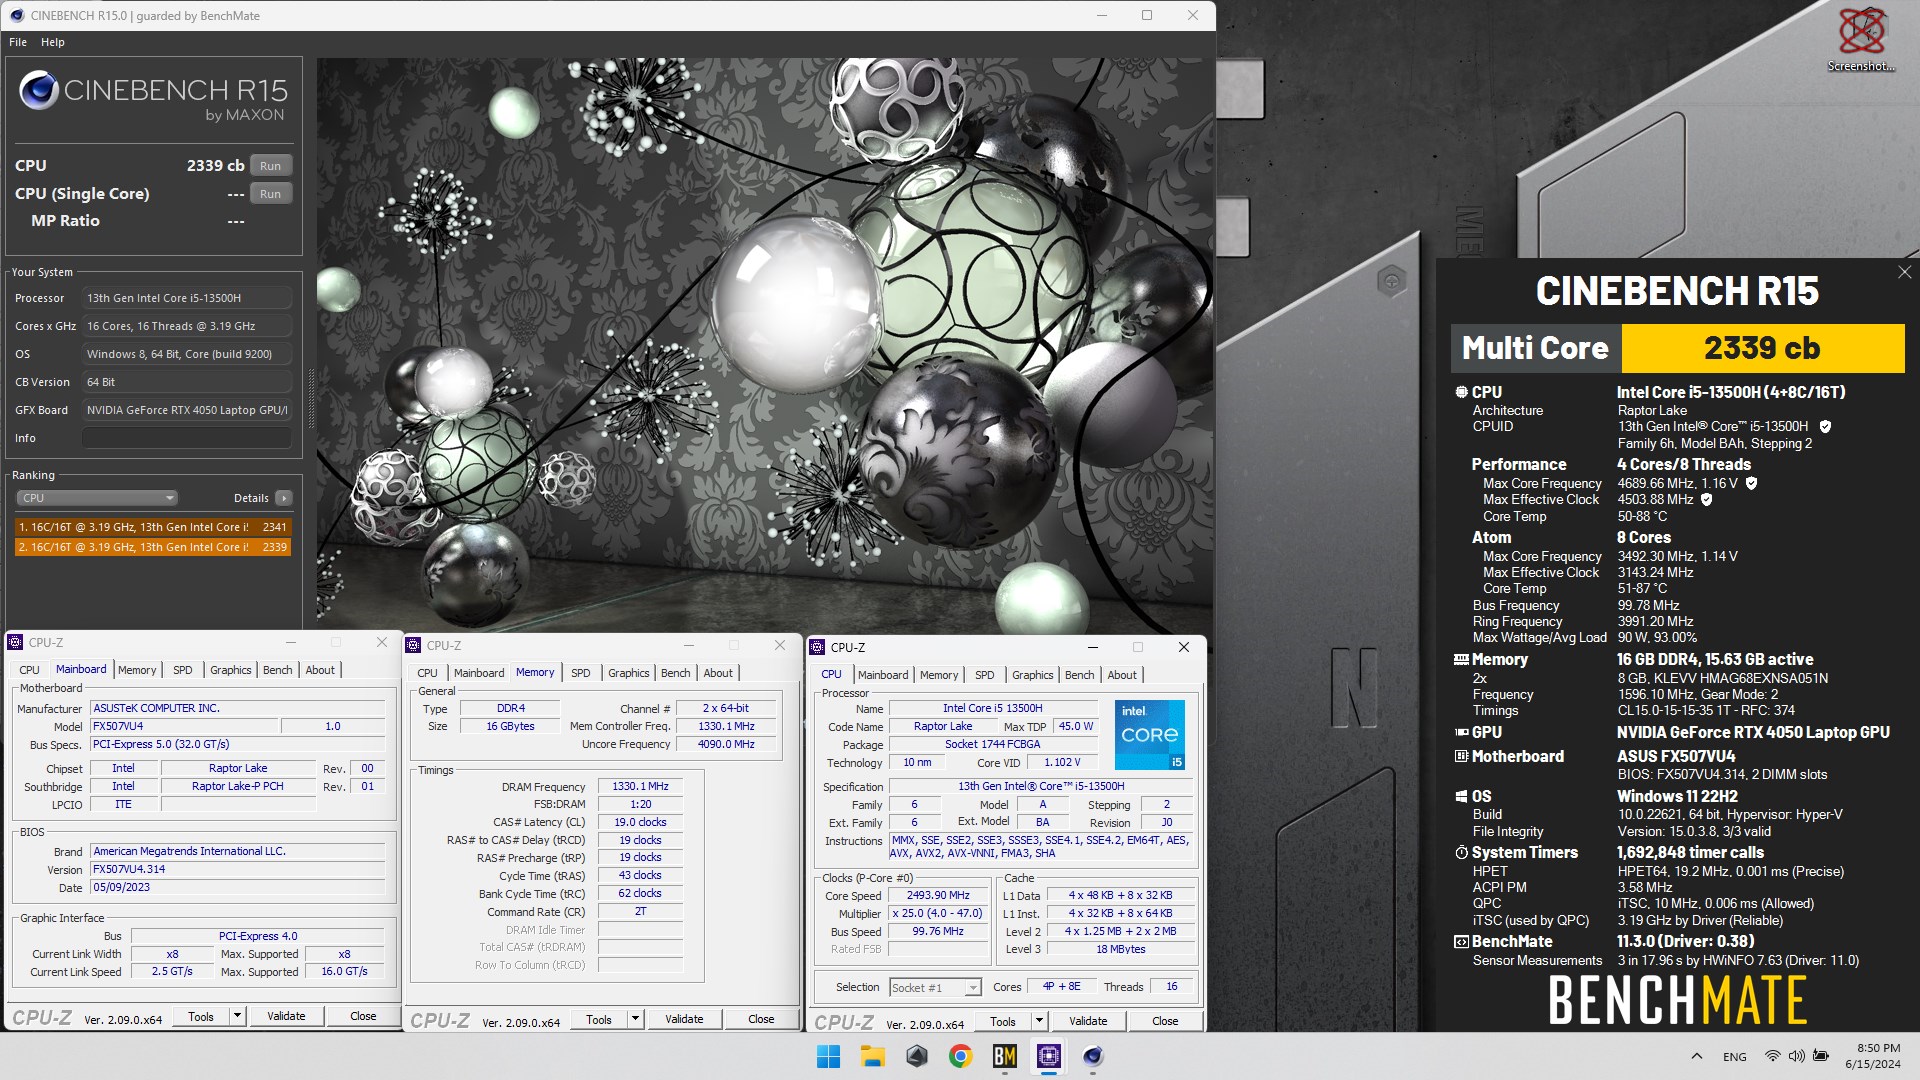
Task: Open the Cinebench File menu
Action: tap(18, 42)
